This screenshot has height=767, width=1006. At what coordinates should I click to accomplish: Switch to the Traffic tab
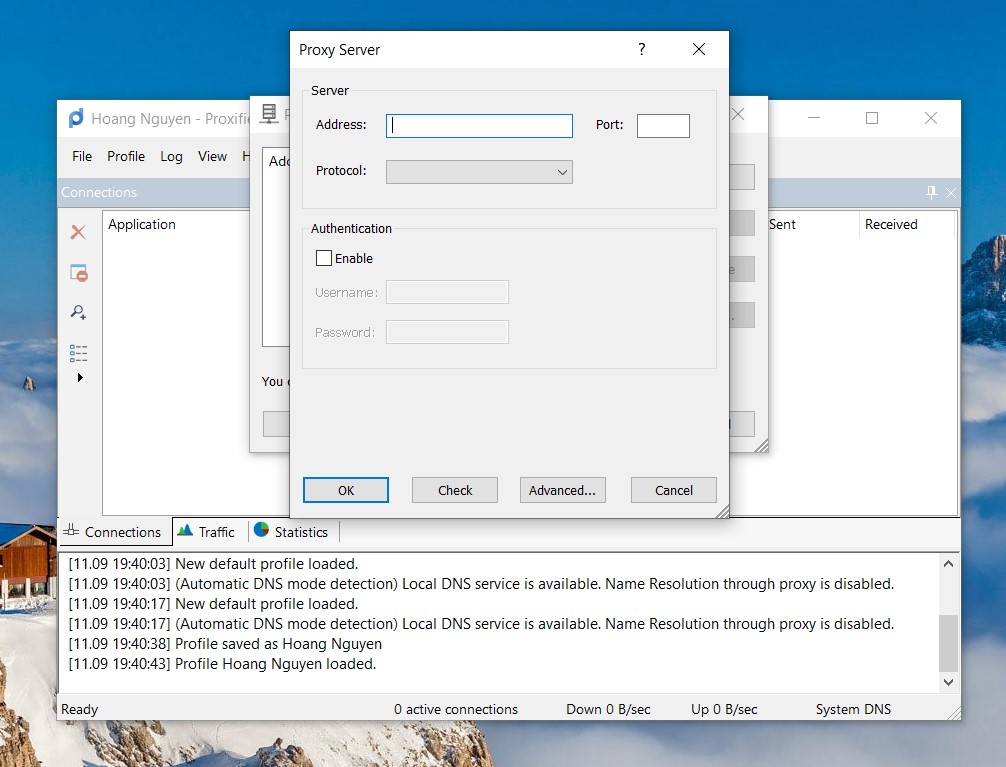click(x=206, y=532)
